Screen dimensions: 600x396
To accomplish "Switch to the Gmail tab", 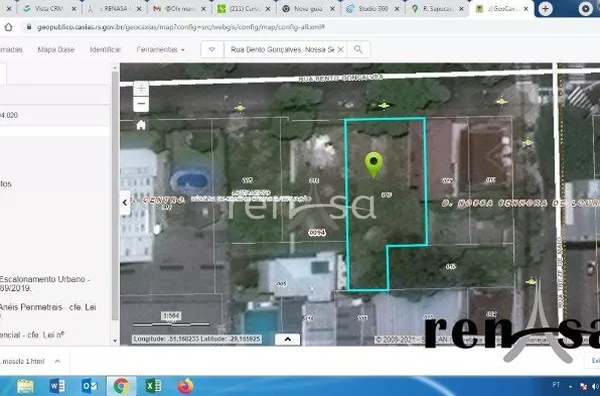I will click(179, 8).
